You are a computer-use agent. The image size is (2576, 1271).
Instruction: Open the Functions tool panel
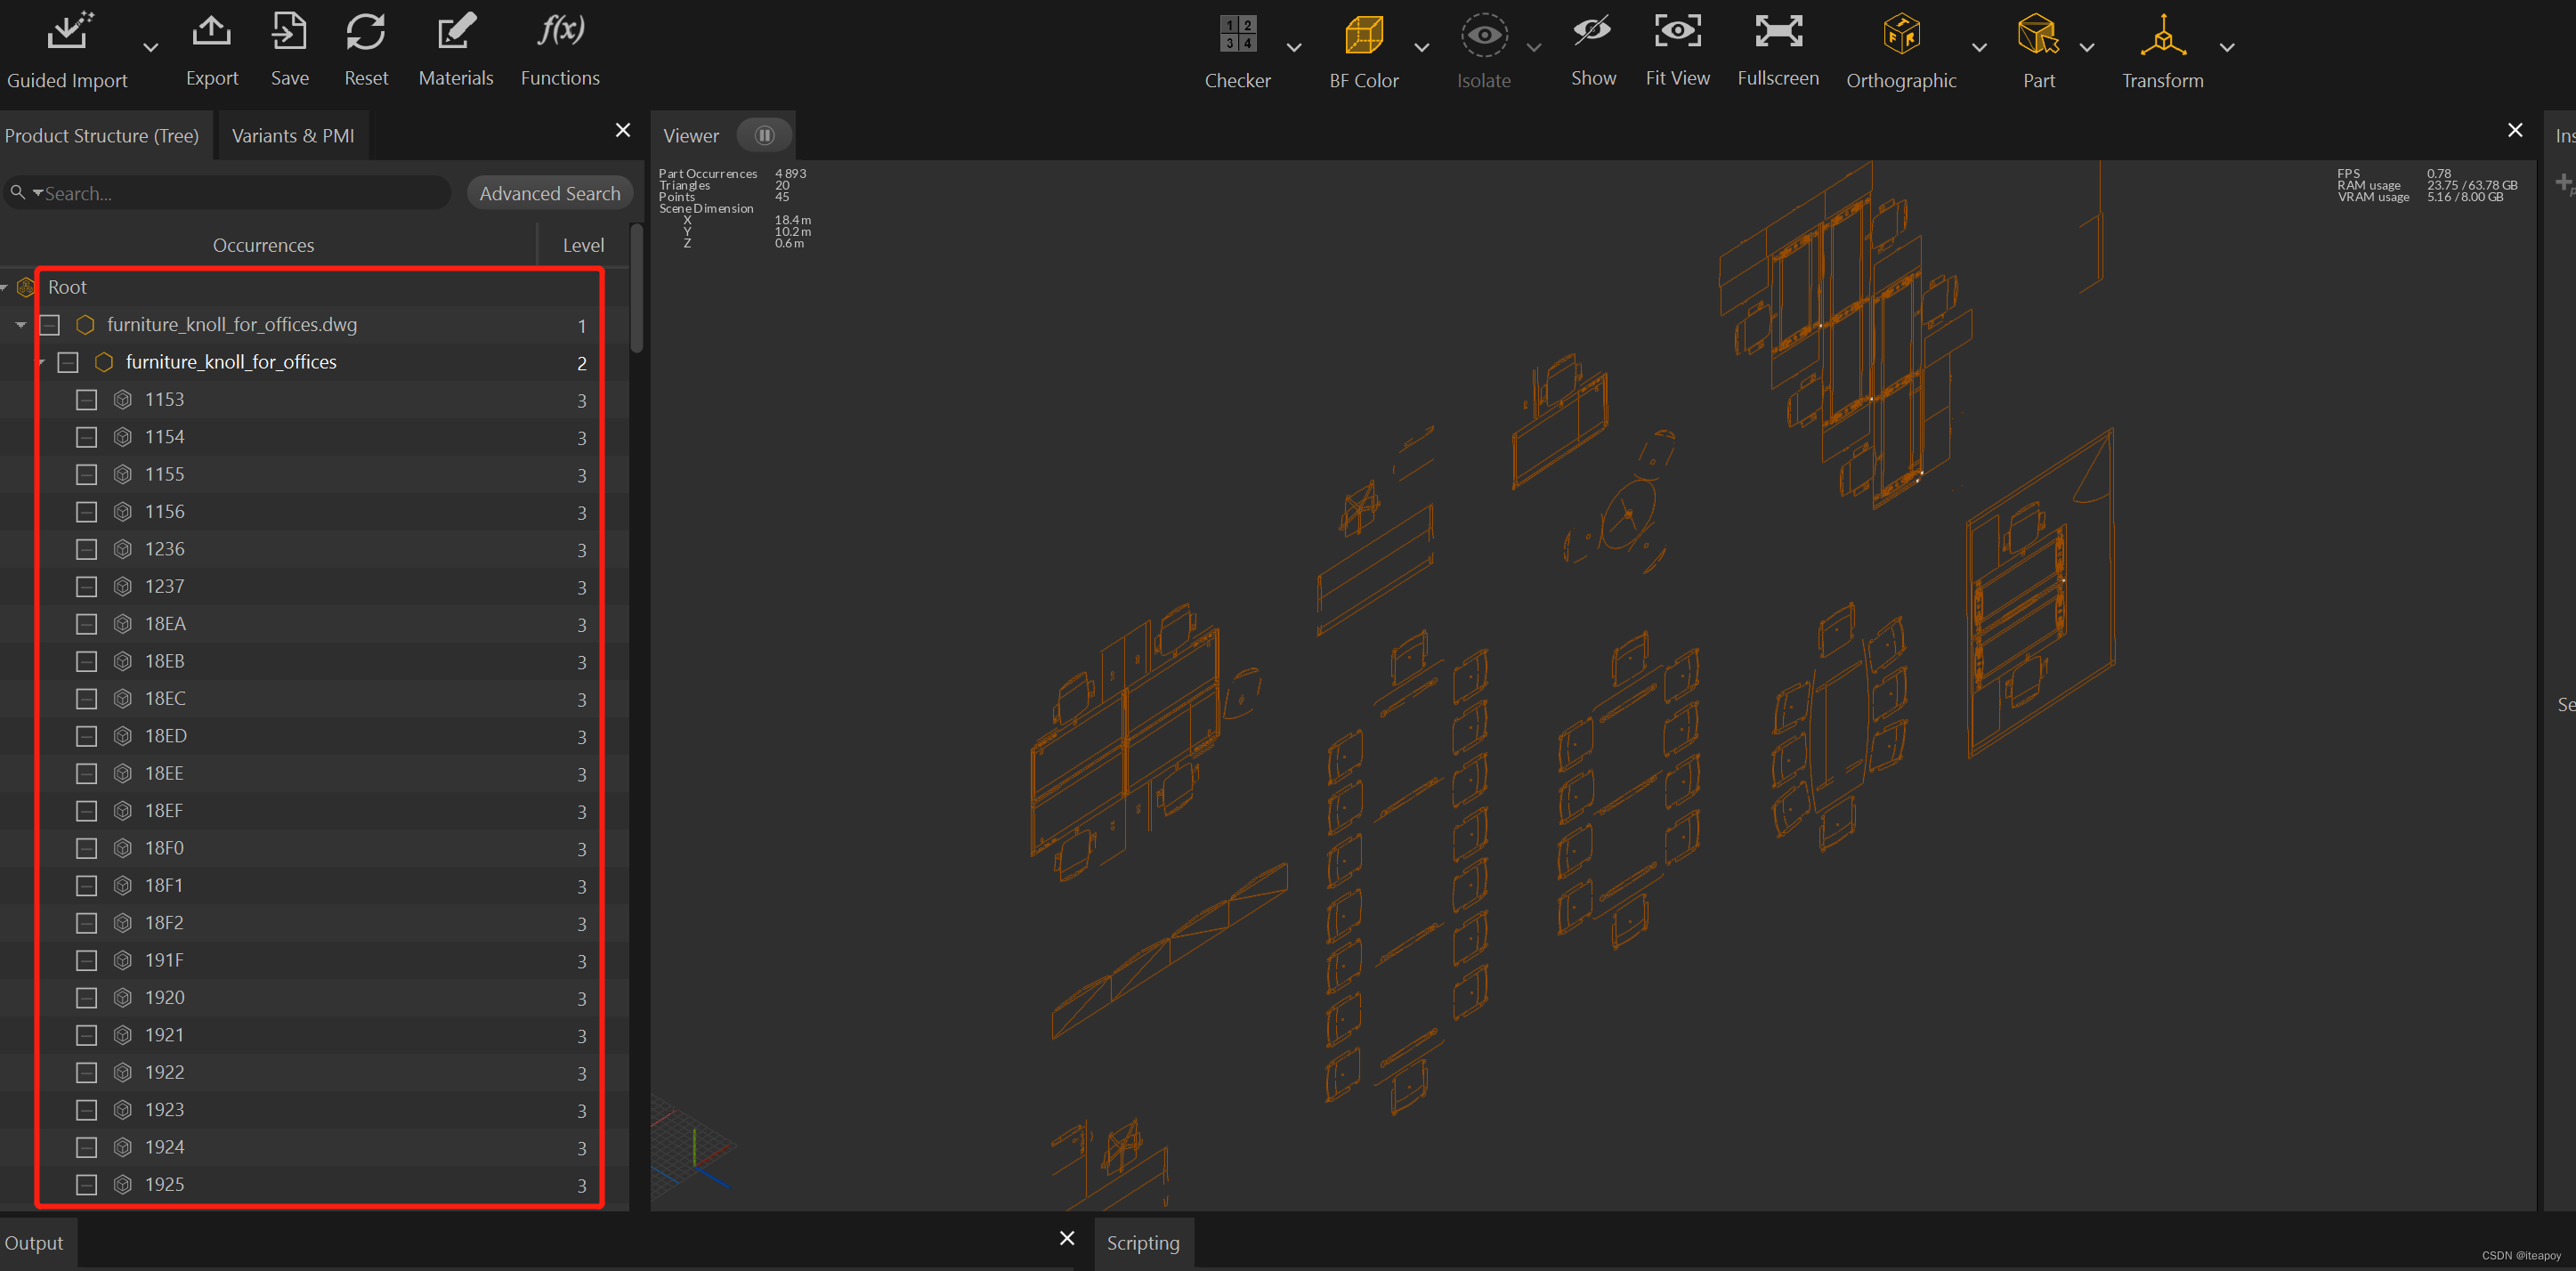coord(557,48)
